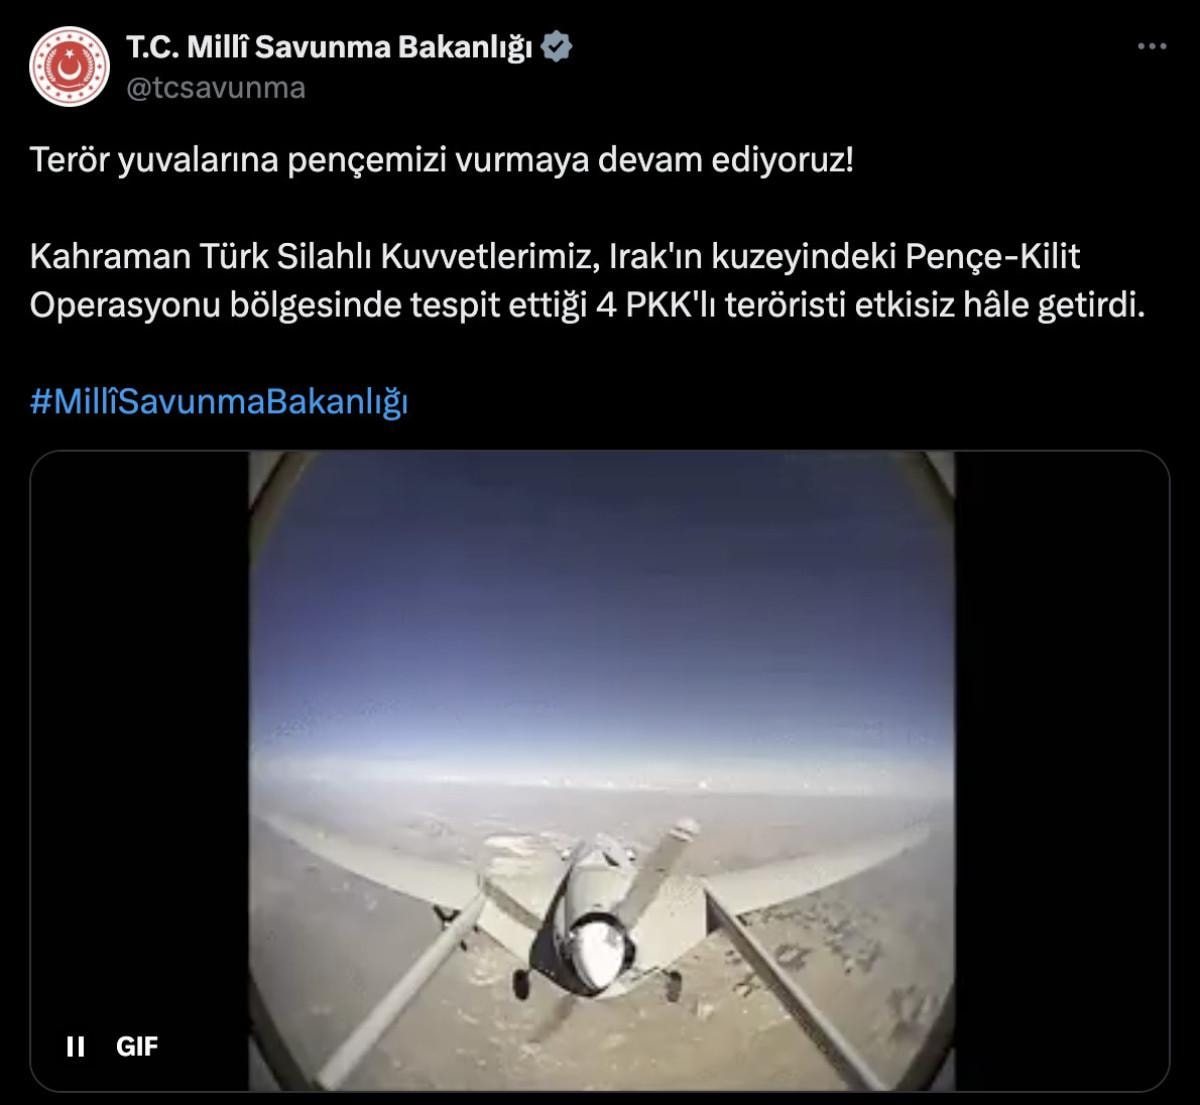Click the black bar right of the GIF
1200x1105 pixels.
click(x=1062, y=770)
